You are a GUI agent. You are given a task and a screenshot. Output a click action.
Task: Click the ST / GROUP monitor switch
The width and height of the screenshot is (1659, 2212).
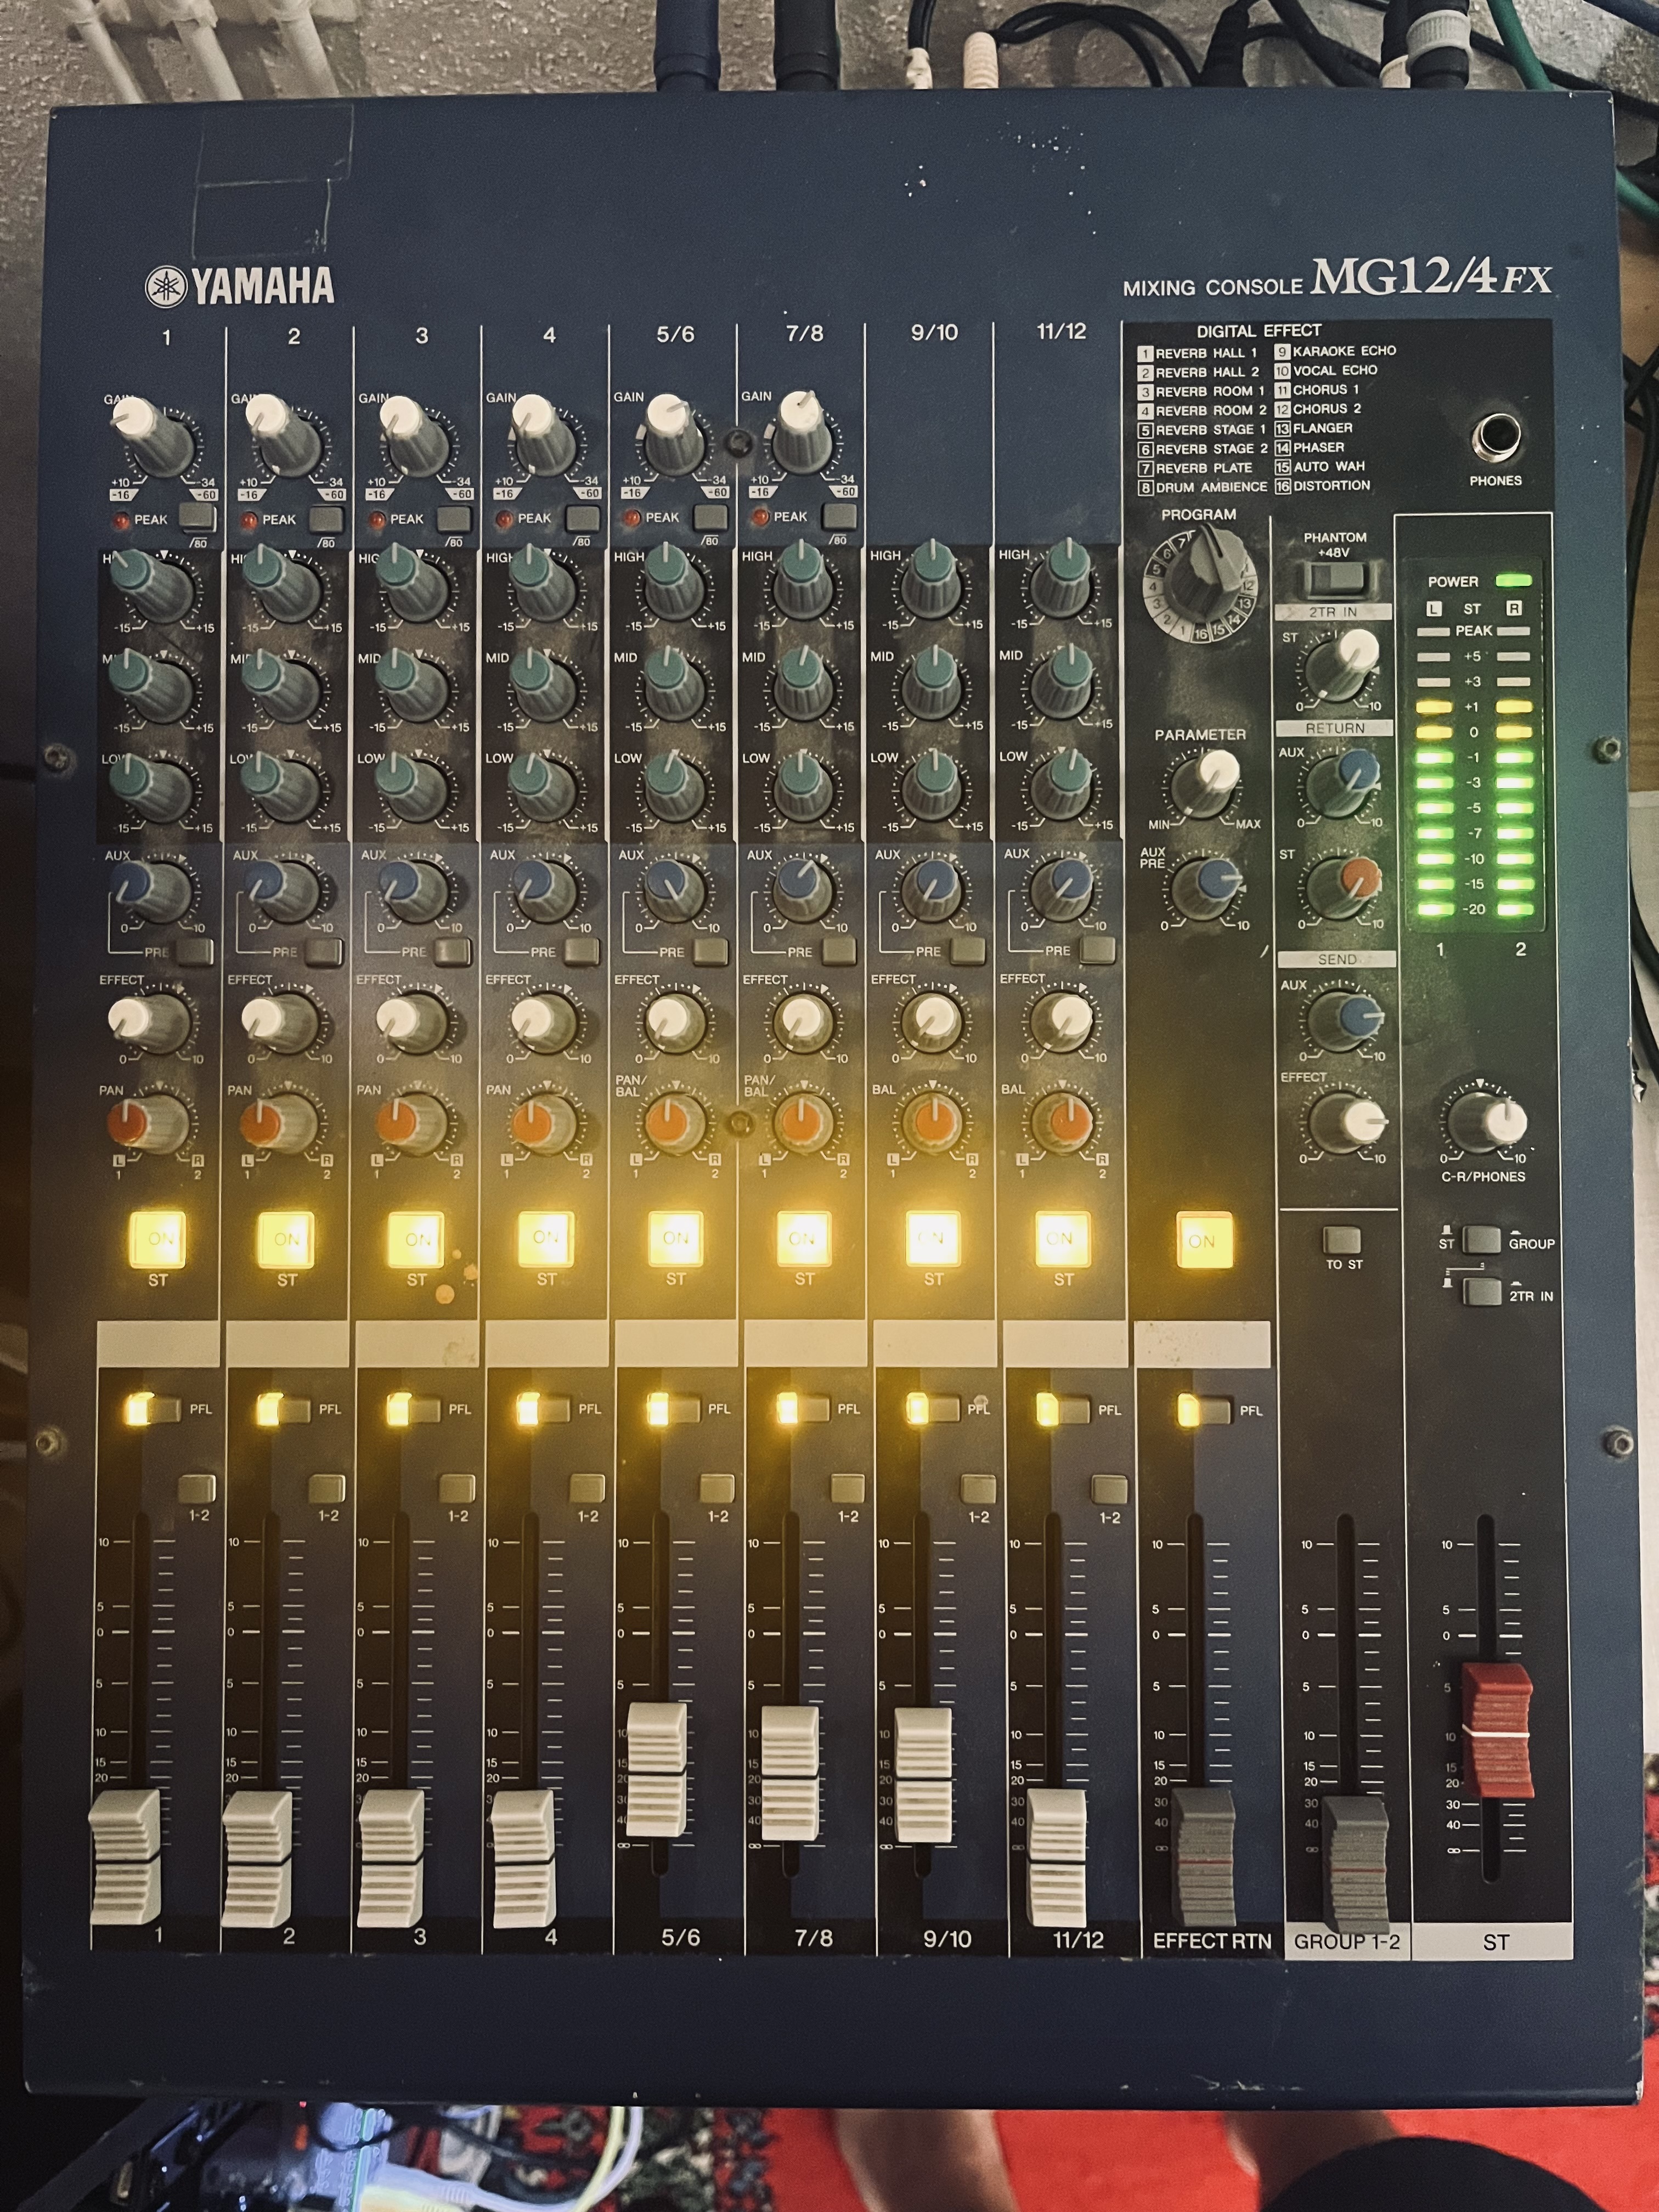tap(1482, 1240)
